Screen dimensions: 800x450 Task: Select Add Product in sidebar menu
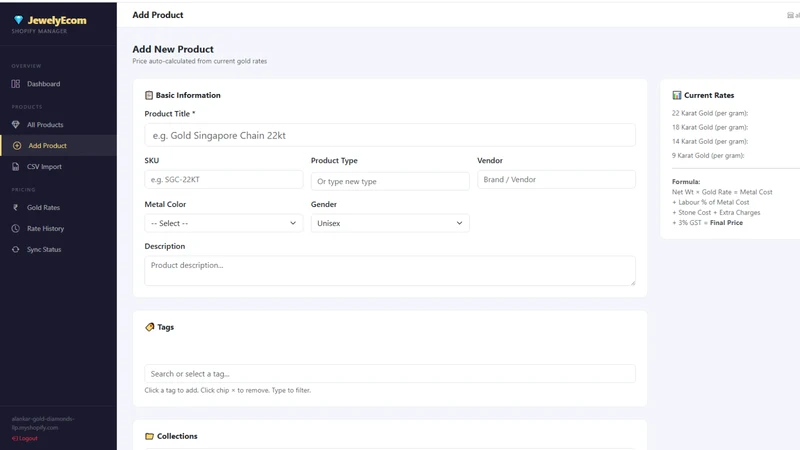[x=58, y=145]
